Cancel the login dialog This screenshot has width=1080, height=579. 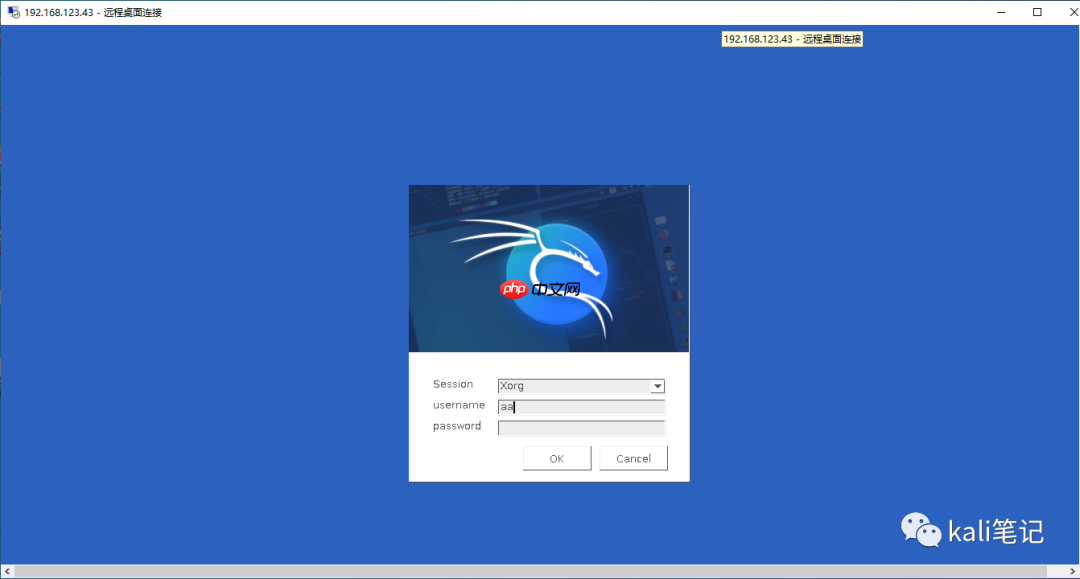pyautogui.click(x=632, y=458)
